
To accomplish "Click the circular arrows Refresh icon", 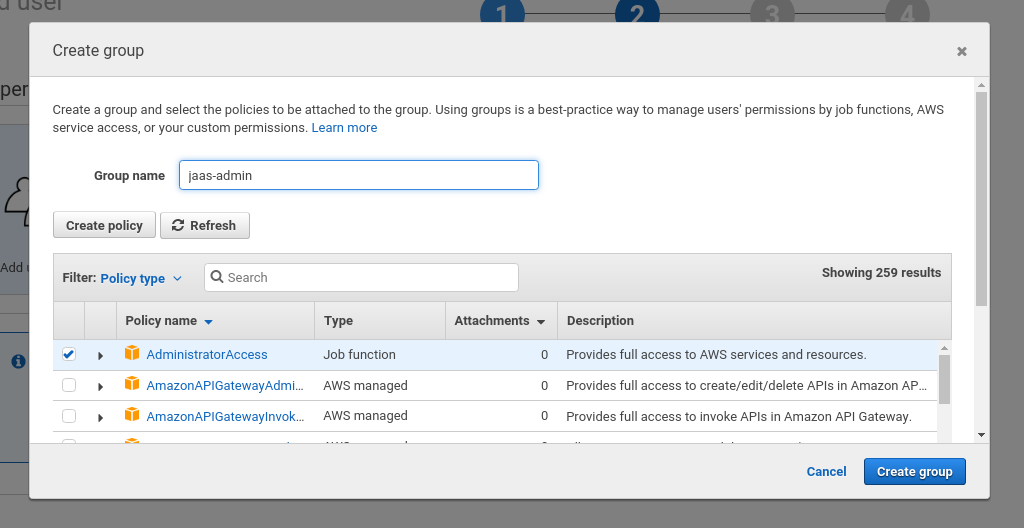I will [178, 225].
